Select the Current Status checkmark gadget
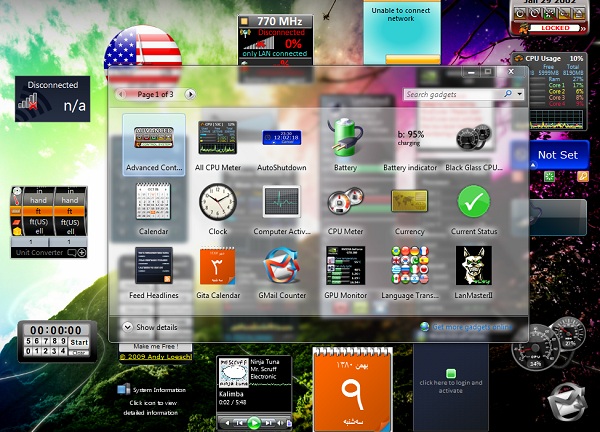The height and width of the screenshot is (432, 600). pyautogui.click(x=473, y=202)
